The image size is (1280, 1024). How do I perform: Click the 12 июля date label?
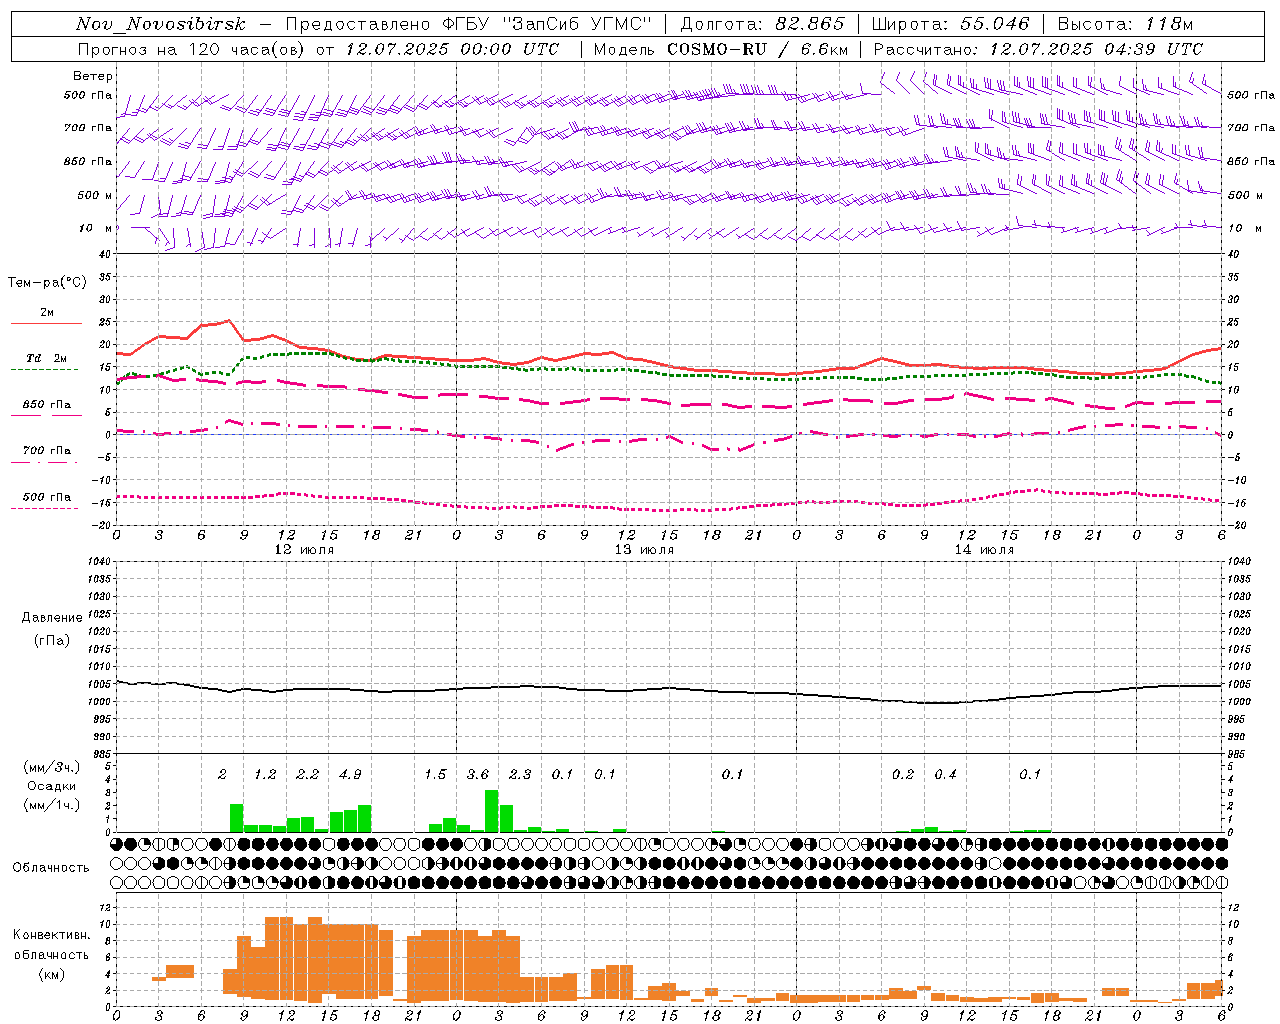(304, 549)
